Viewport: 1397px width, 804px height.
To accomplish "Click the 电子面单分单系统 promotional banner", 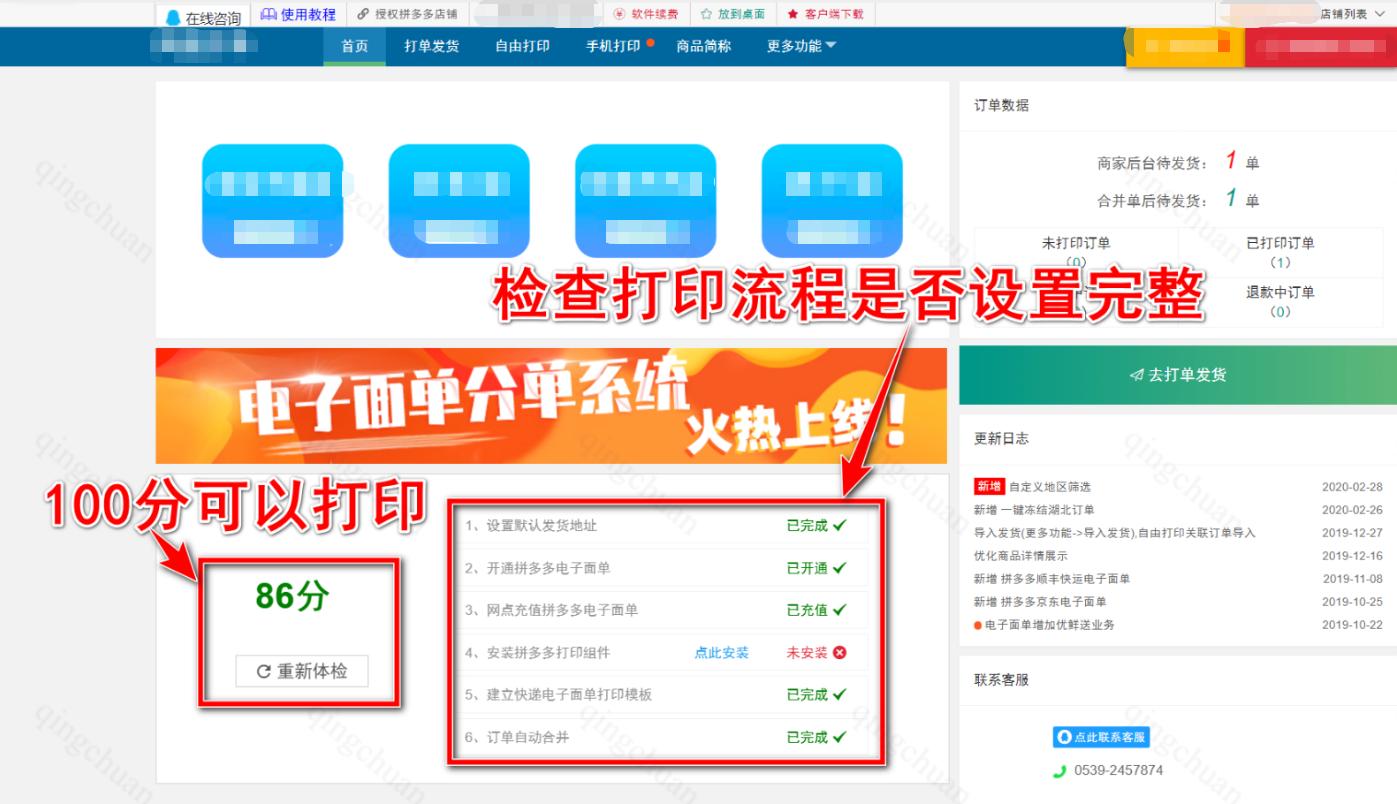I will (550, 404).
